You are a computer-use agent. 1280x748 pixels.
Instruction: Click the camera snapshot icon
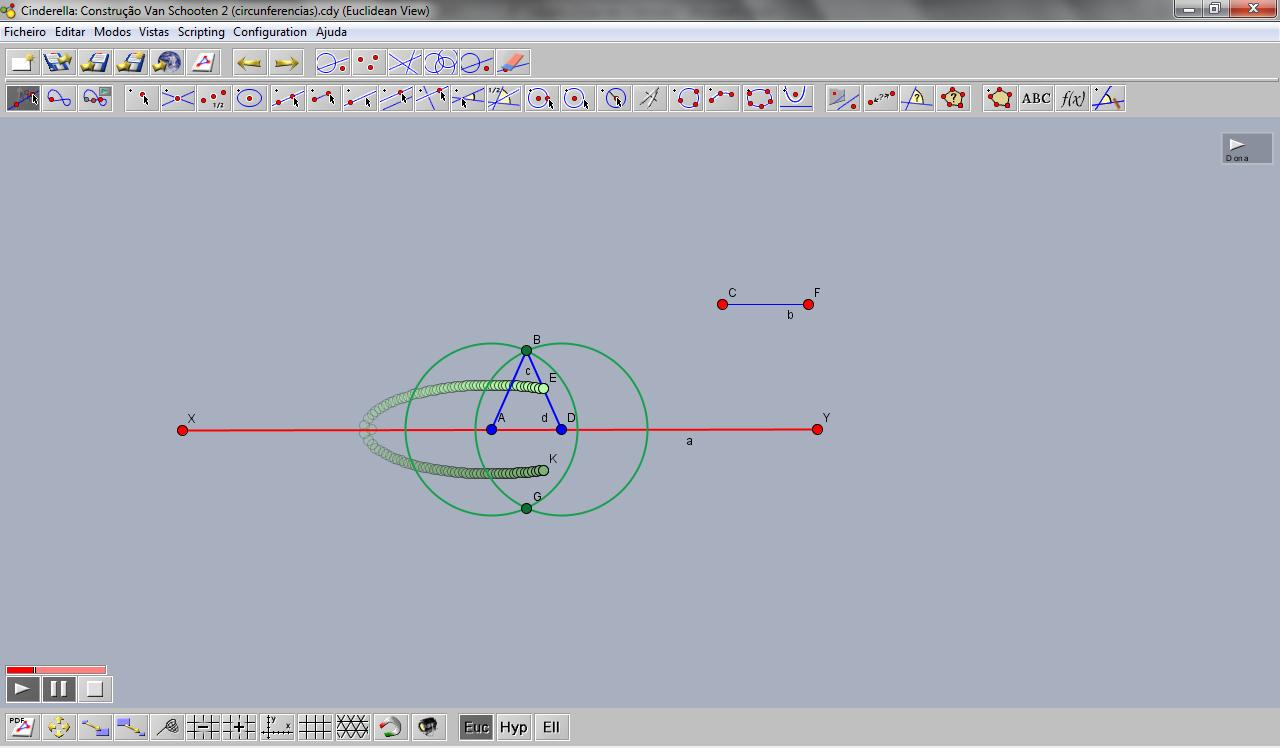428,727
